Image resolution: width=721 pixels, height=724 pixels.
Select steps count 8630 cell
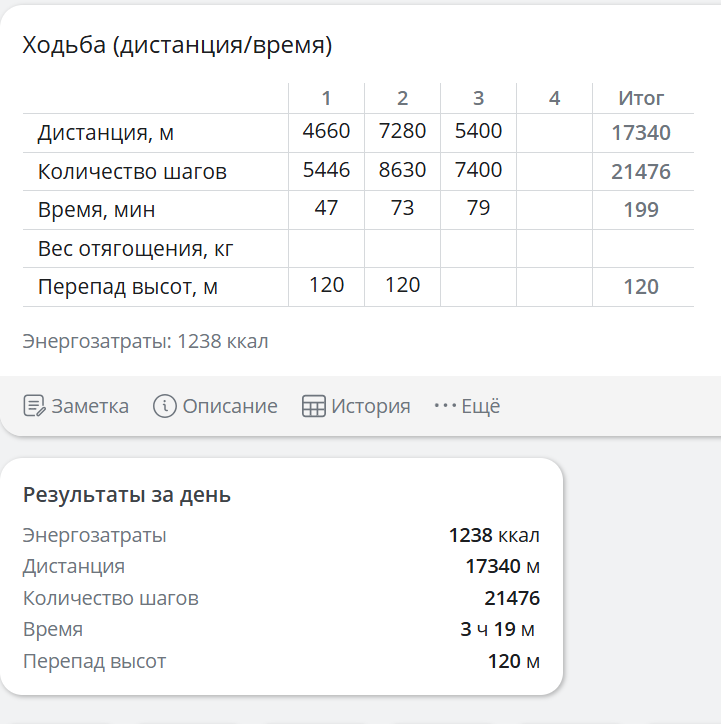pyautogui.click(x=402, y=170)
